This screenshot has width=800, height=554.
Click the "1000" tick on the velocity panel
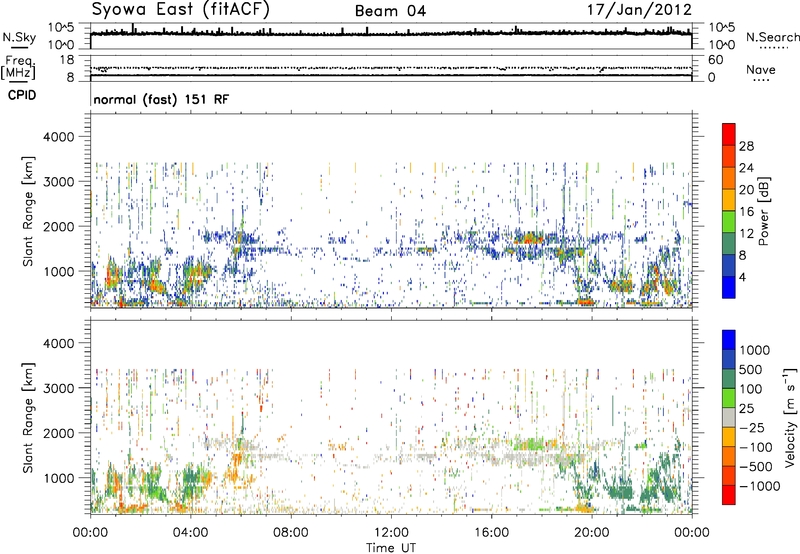pos(58,478)
